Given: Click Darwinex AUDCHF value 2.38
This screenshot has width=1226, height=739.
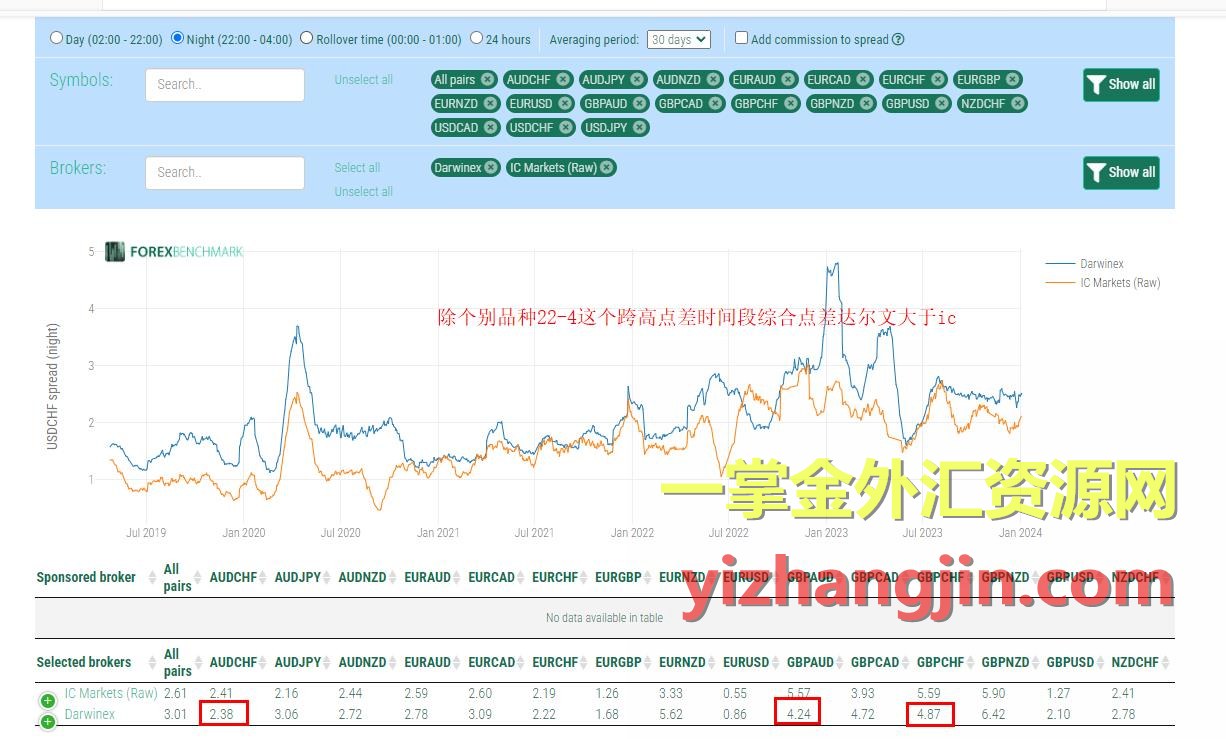Looking at the screenshot, I should click(223, 714).
